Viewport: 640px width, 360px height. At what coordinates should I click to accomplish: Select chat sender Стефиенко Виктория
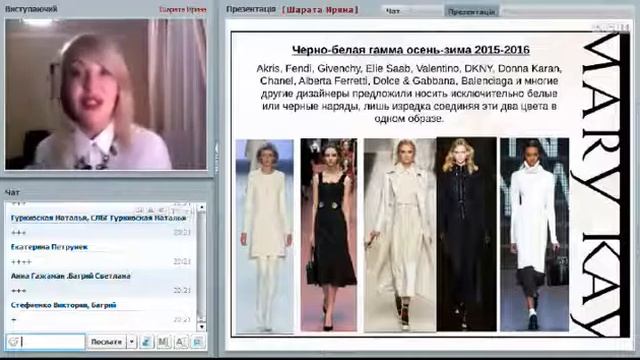tap(64, 305)
